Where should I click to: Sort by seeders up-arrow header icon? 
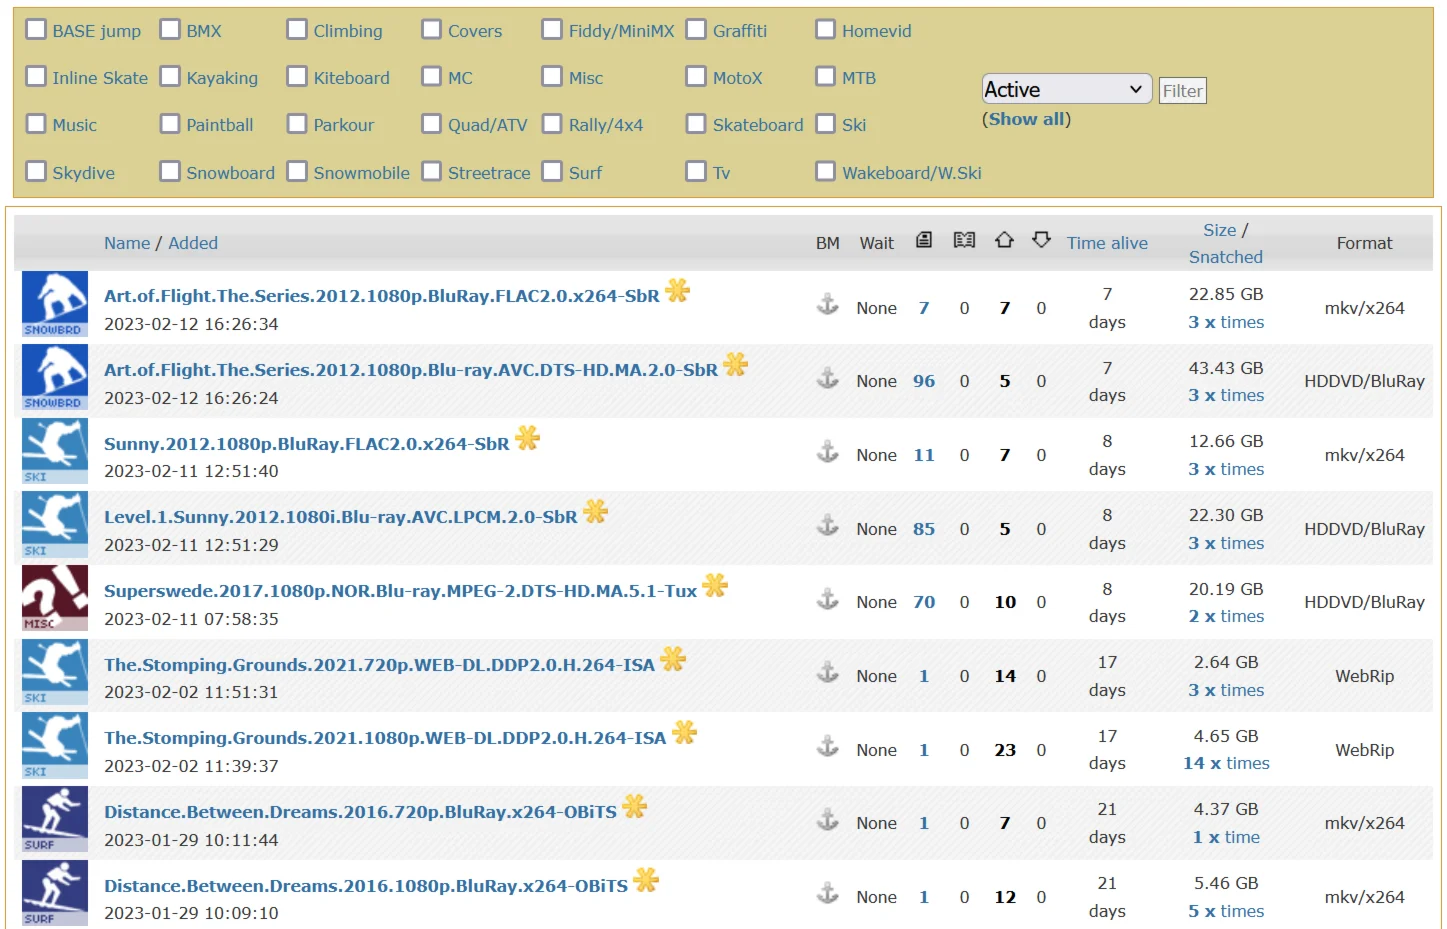point(1004,240)
